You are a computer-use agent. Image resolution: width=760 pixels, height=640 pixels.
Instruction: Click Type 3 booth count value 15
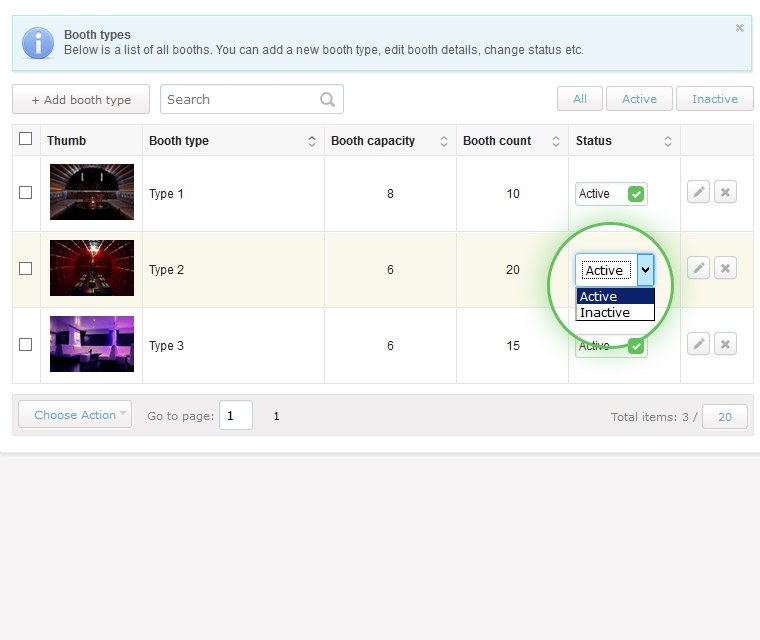[513, 346]
